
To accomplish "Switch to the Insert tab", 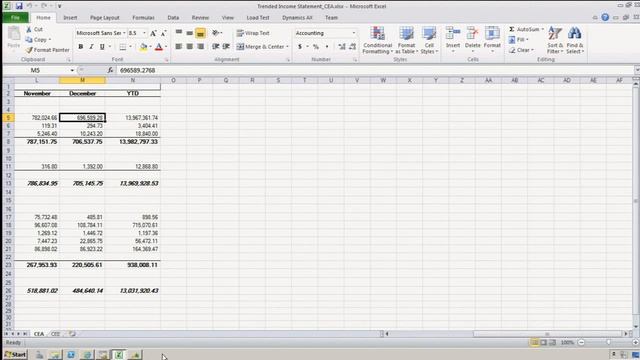I will (x=70, y=18).
